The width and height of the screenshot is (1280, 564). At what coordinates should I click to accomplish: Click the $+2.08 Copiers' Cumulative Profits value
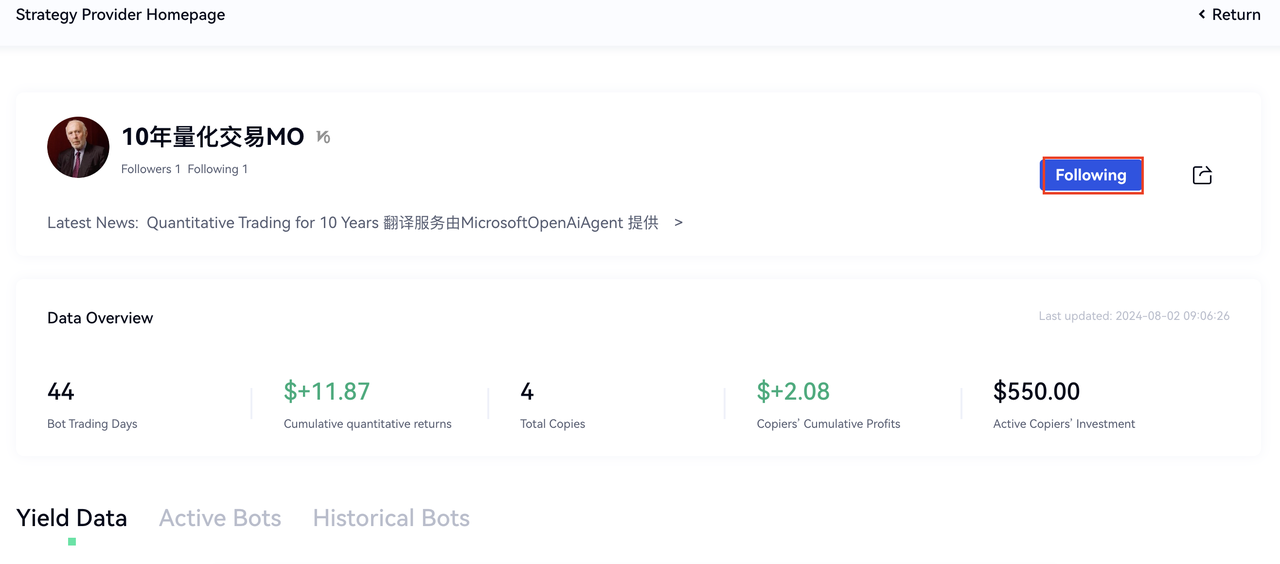[793, 391]
